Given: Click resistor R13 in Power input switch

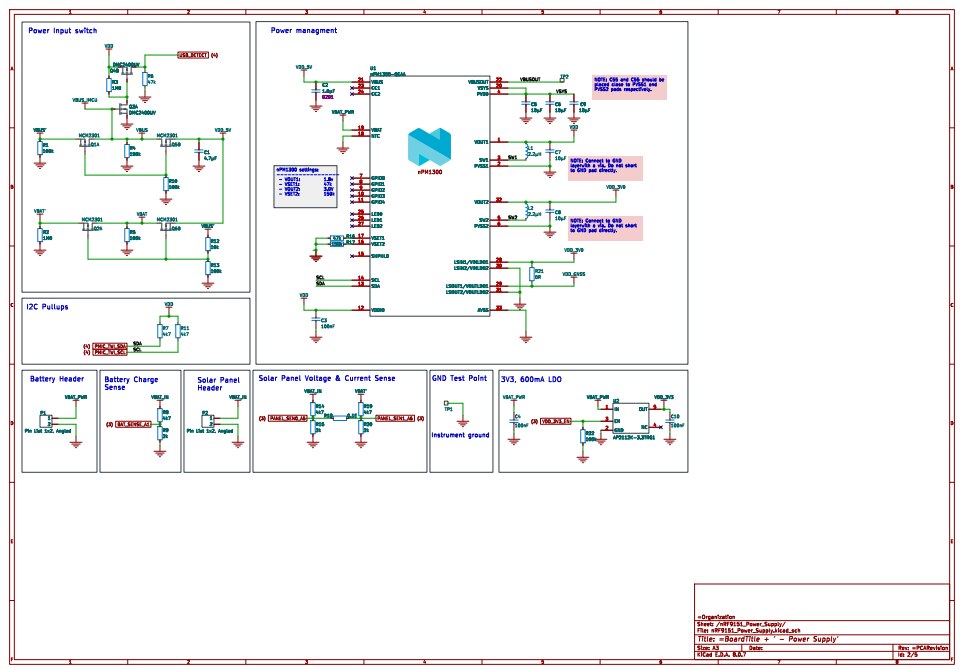Looking at the screenshot, I should 208,267.
